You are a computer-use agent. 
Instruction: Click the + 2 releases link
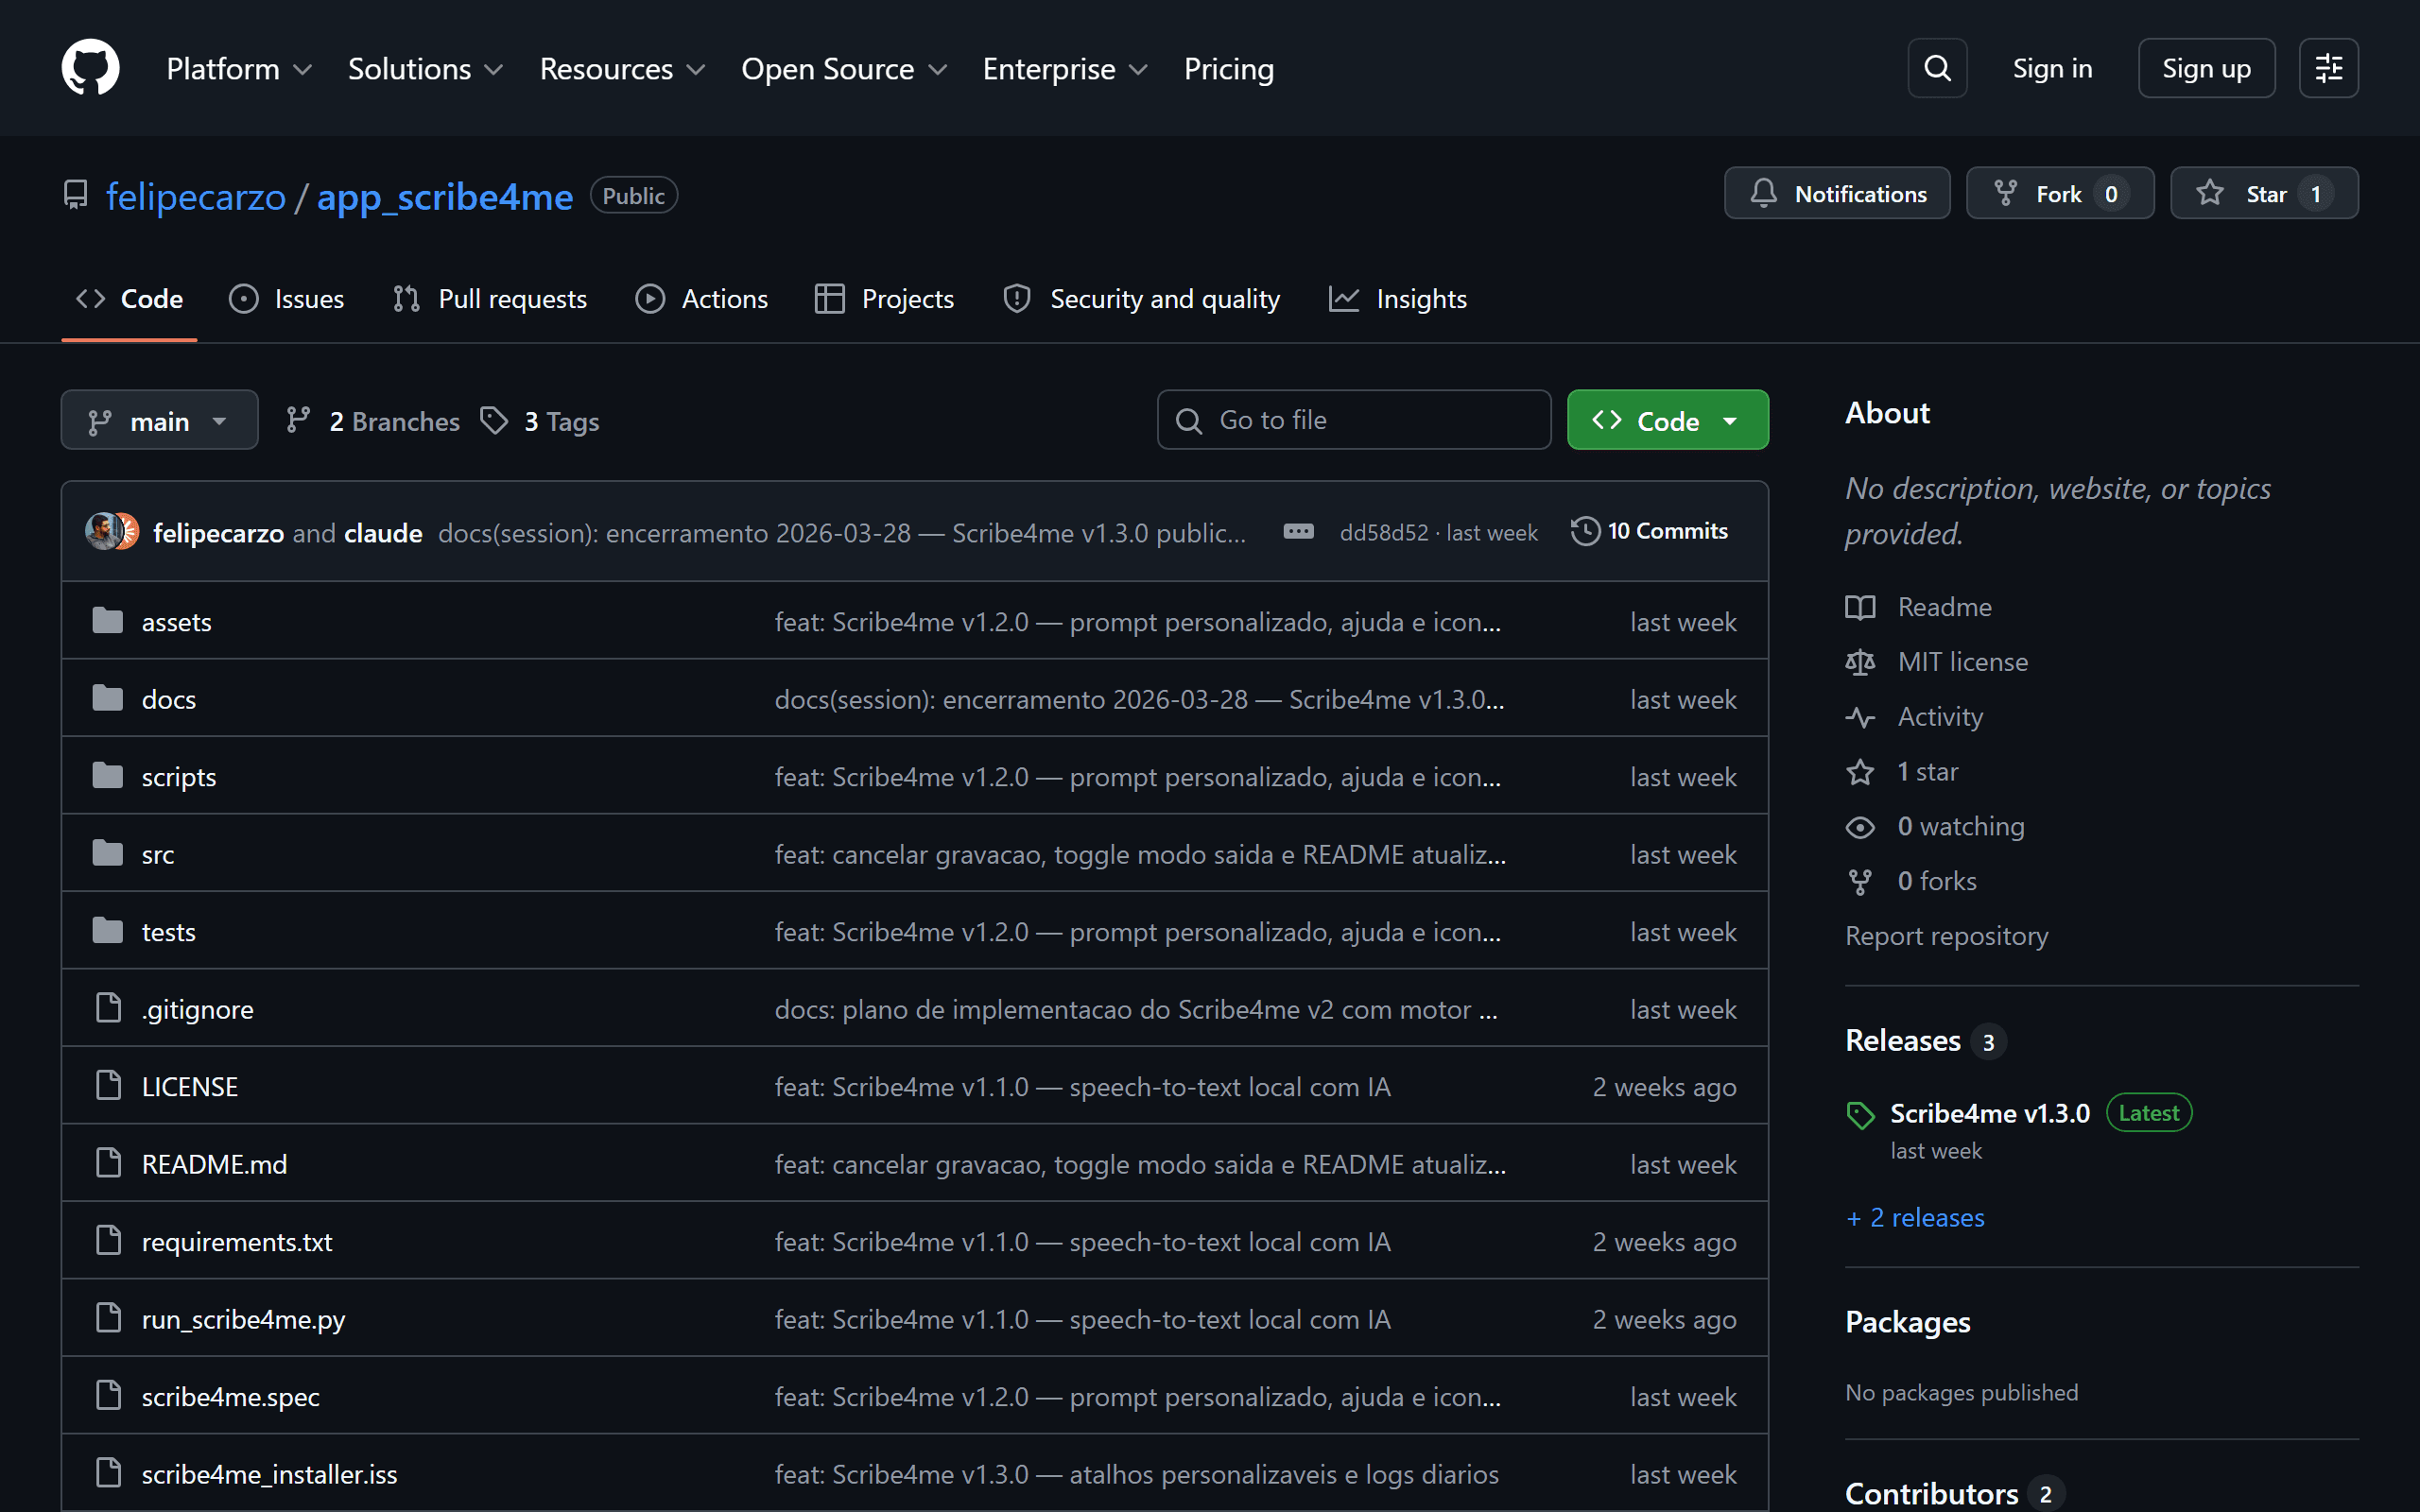(x=1915, y=1217)
